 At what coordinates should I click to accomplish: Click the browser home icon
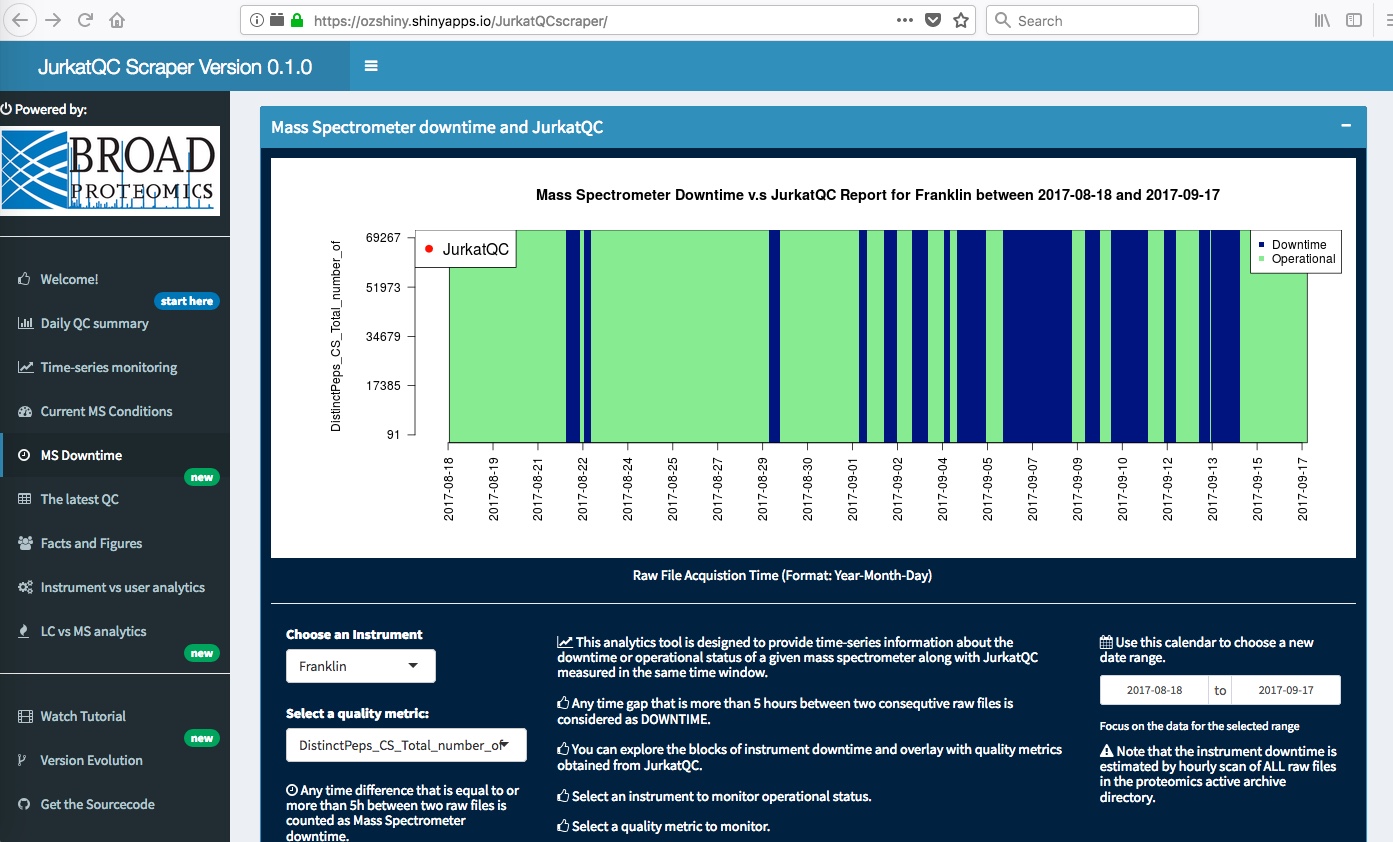click(117, 20)
